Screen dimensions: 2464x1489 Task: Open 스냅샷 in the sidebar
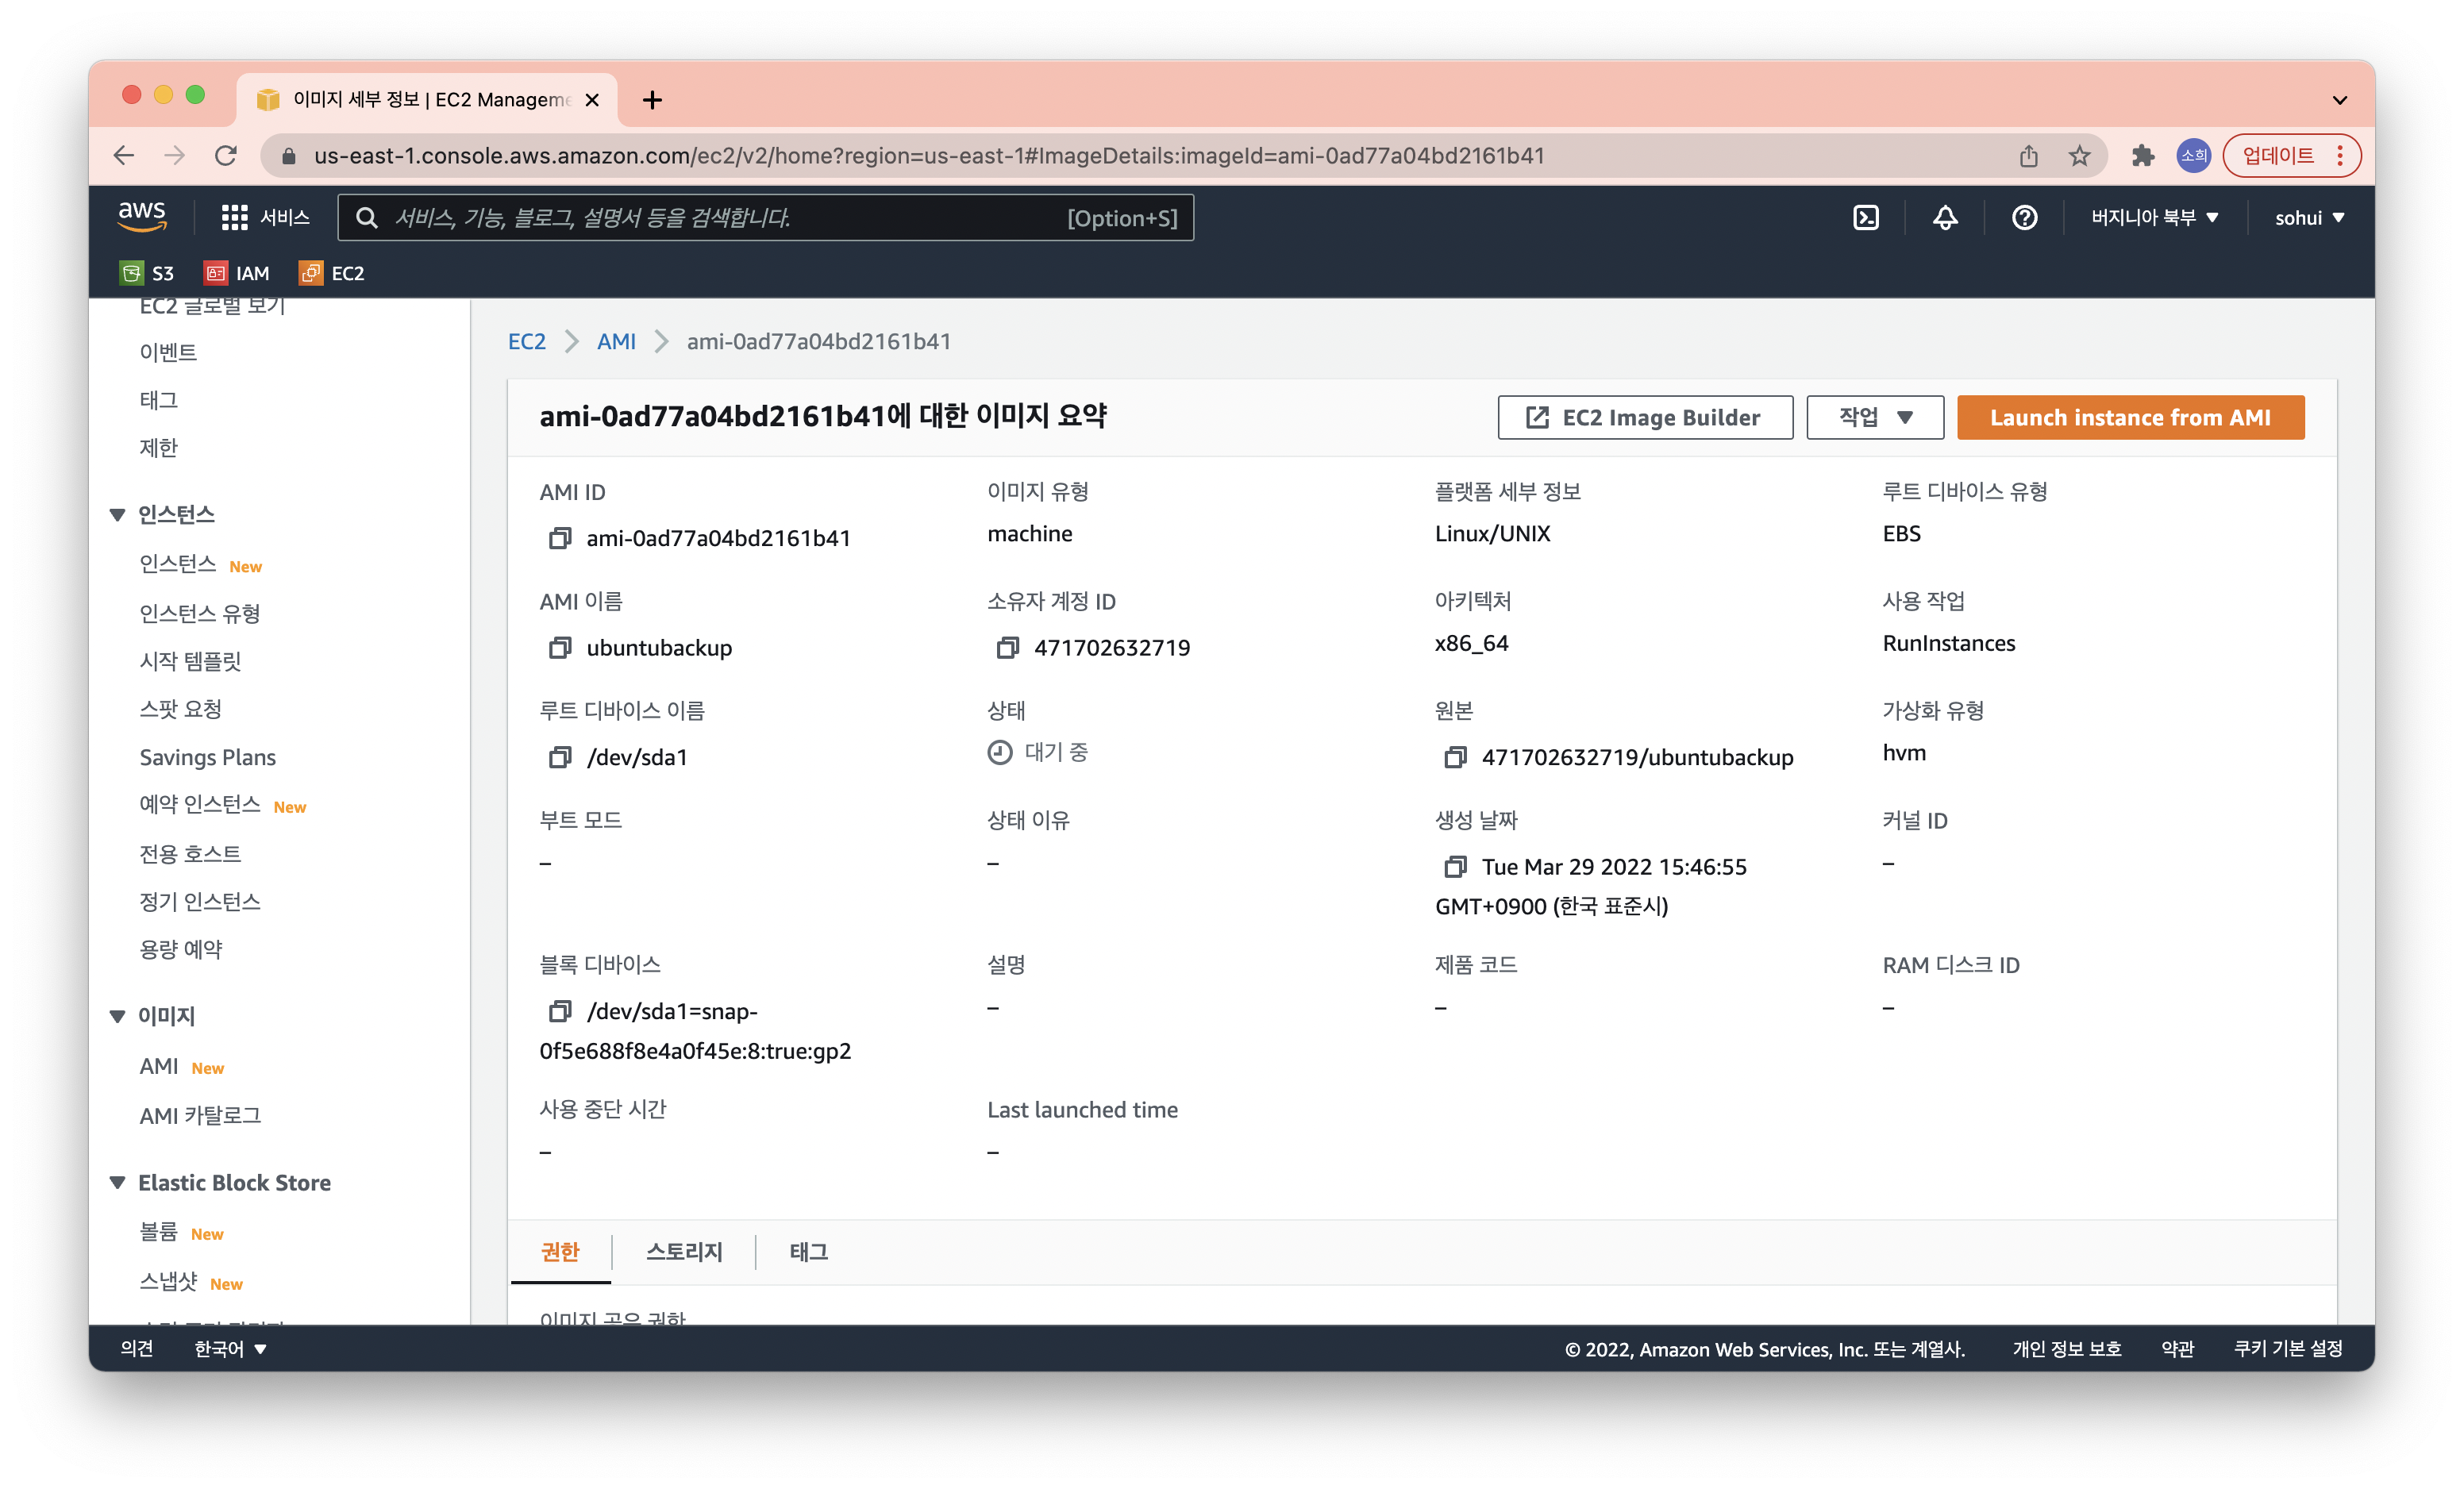click(x=168, y=1281)
